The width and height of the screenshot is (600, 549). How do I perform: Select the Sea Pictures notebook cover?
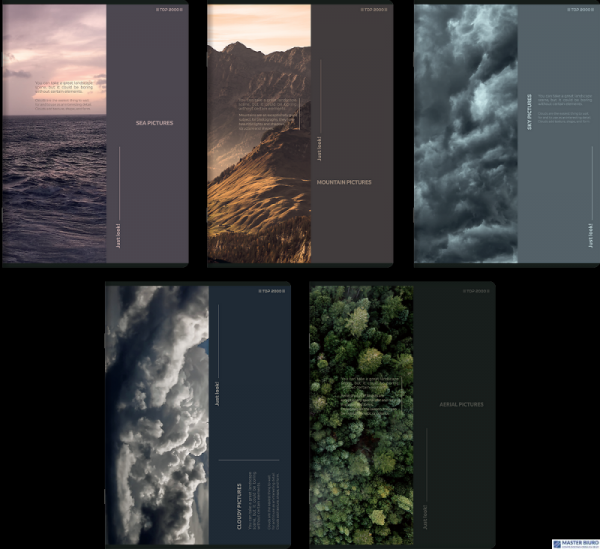[96, 134]
